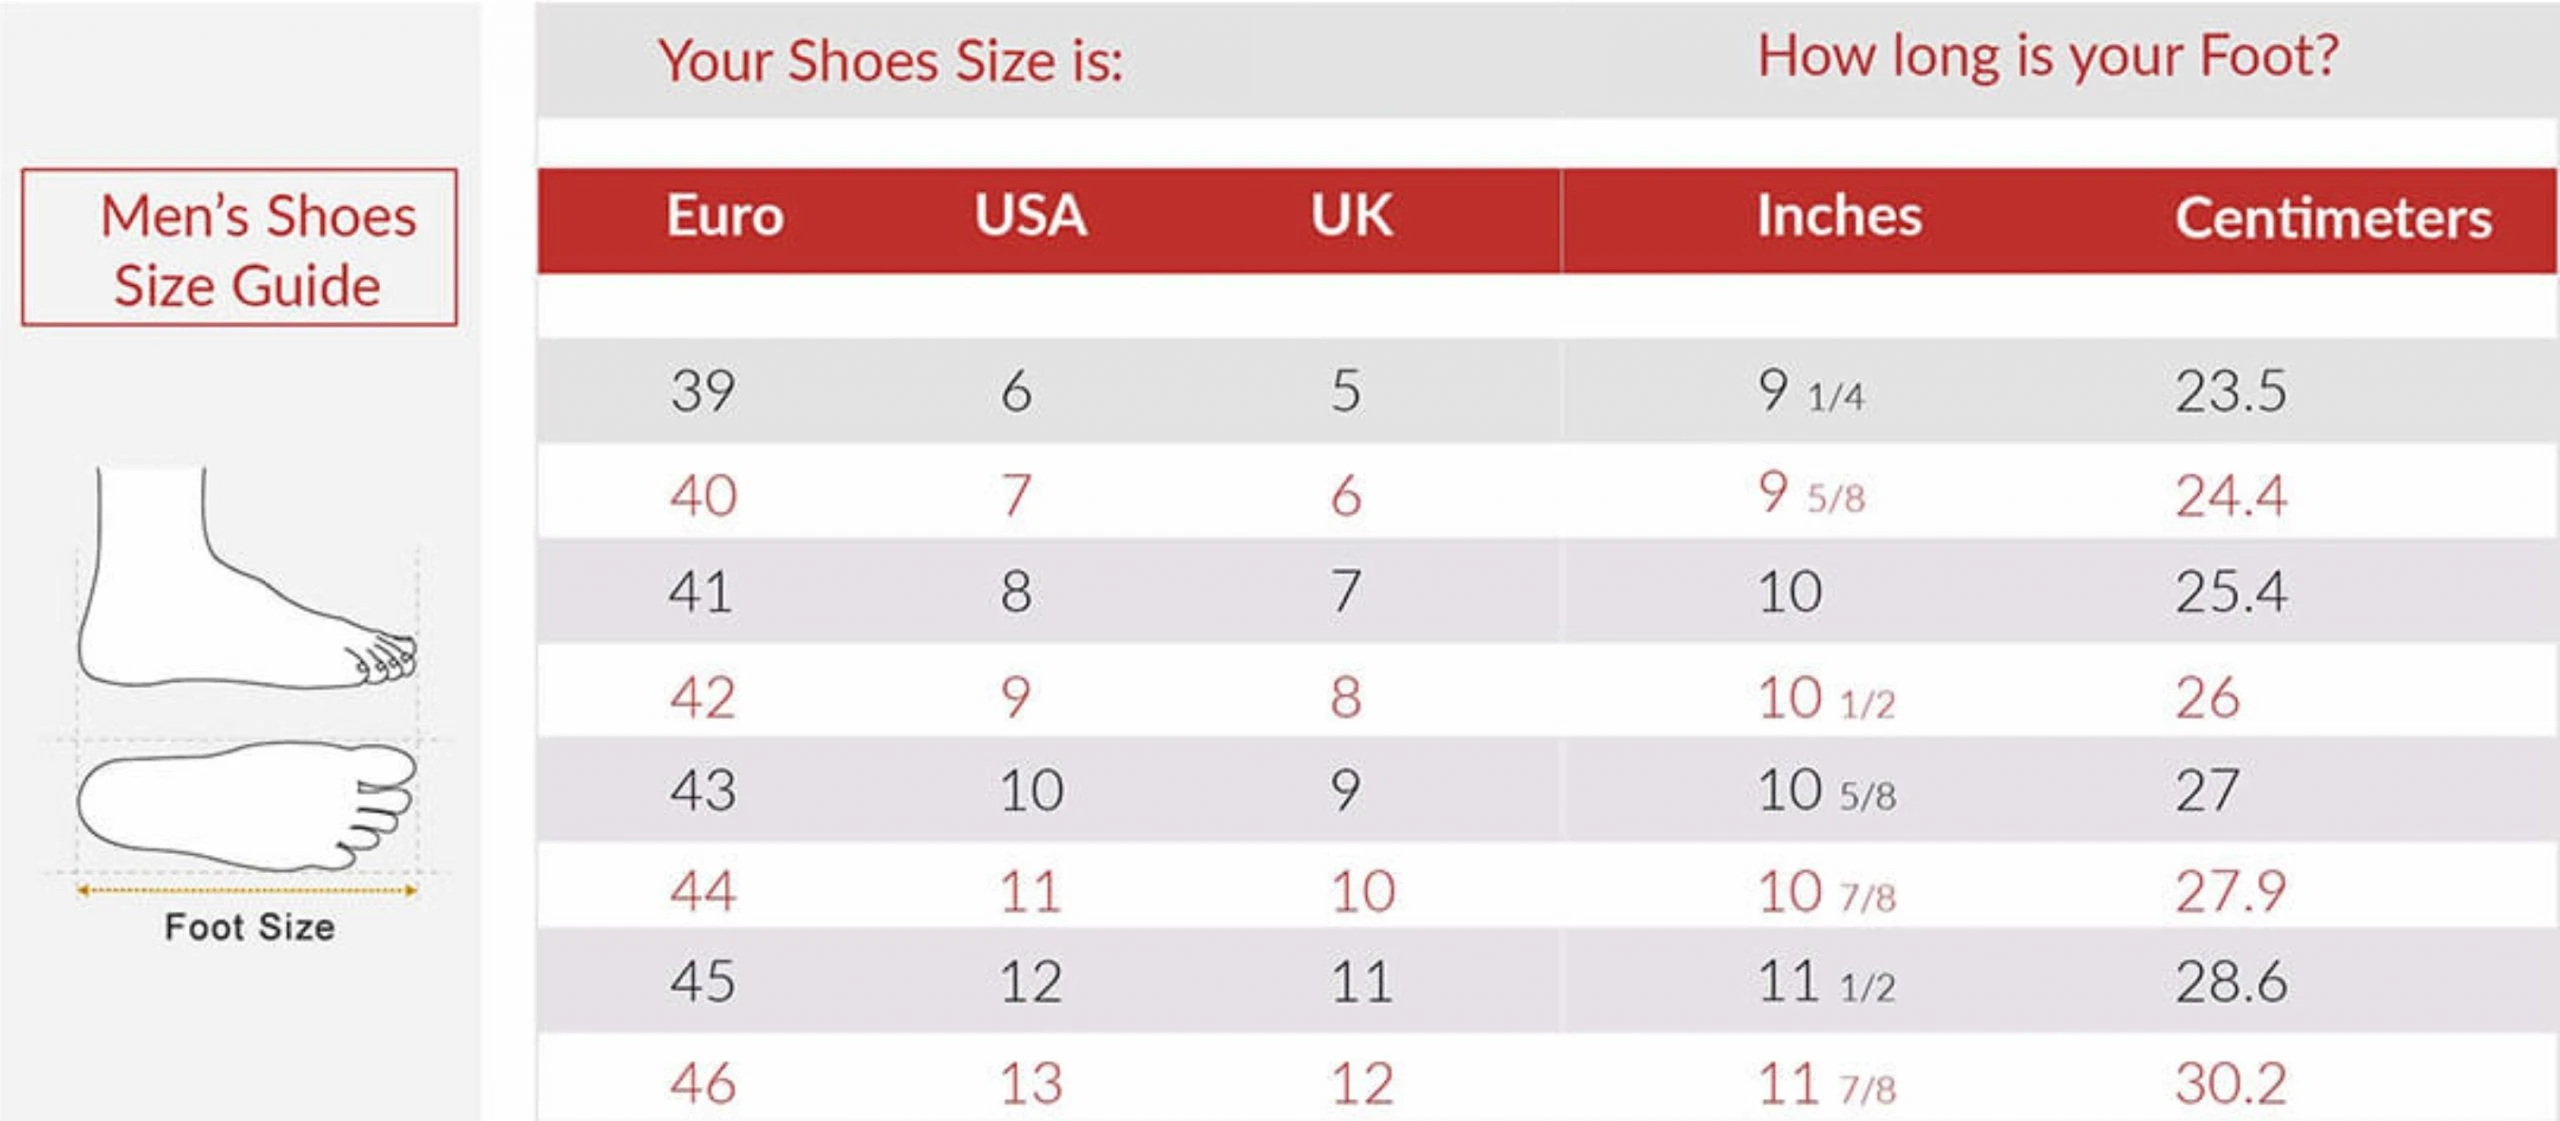This screenshot has height=1121, width=2560.
Task: Click USA size 13 cell
Action: [x=1031, y=1083]
